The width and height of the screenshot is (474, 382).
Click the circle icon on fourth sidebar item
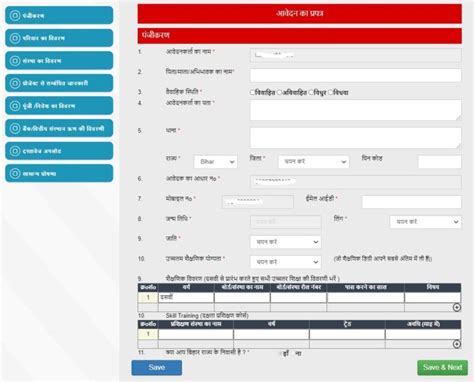point(15,83)
